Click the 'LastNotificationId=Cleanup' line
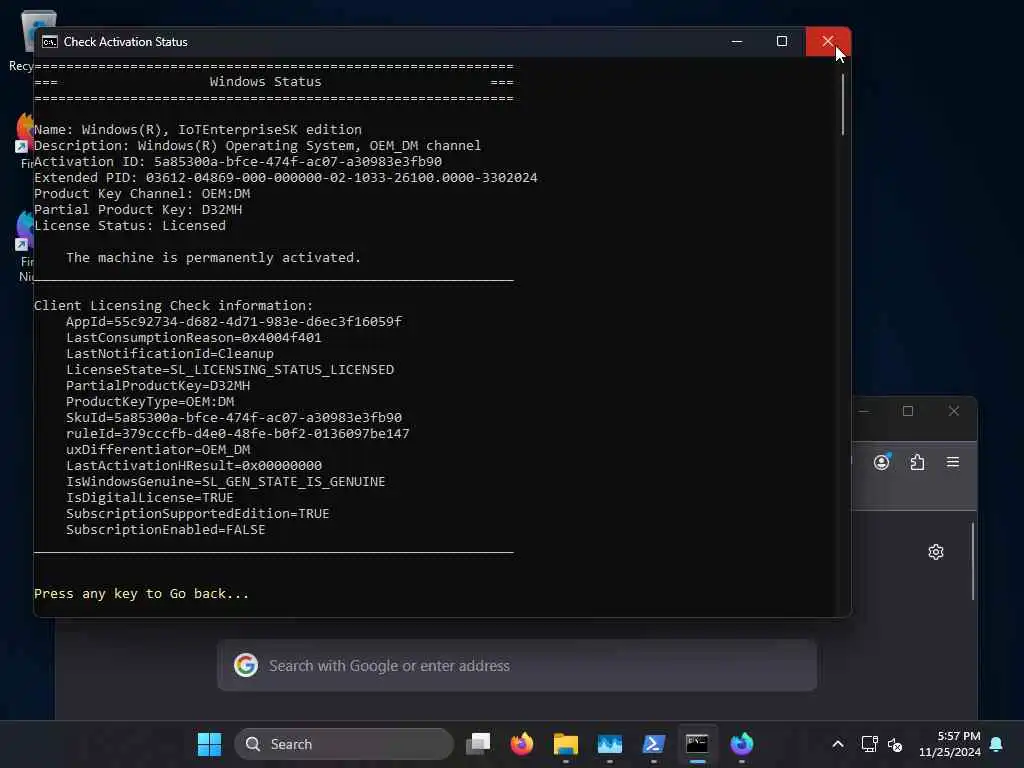Image resolution: width=1024 pixels, height=768 pixels. click(x=170, y=353)
